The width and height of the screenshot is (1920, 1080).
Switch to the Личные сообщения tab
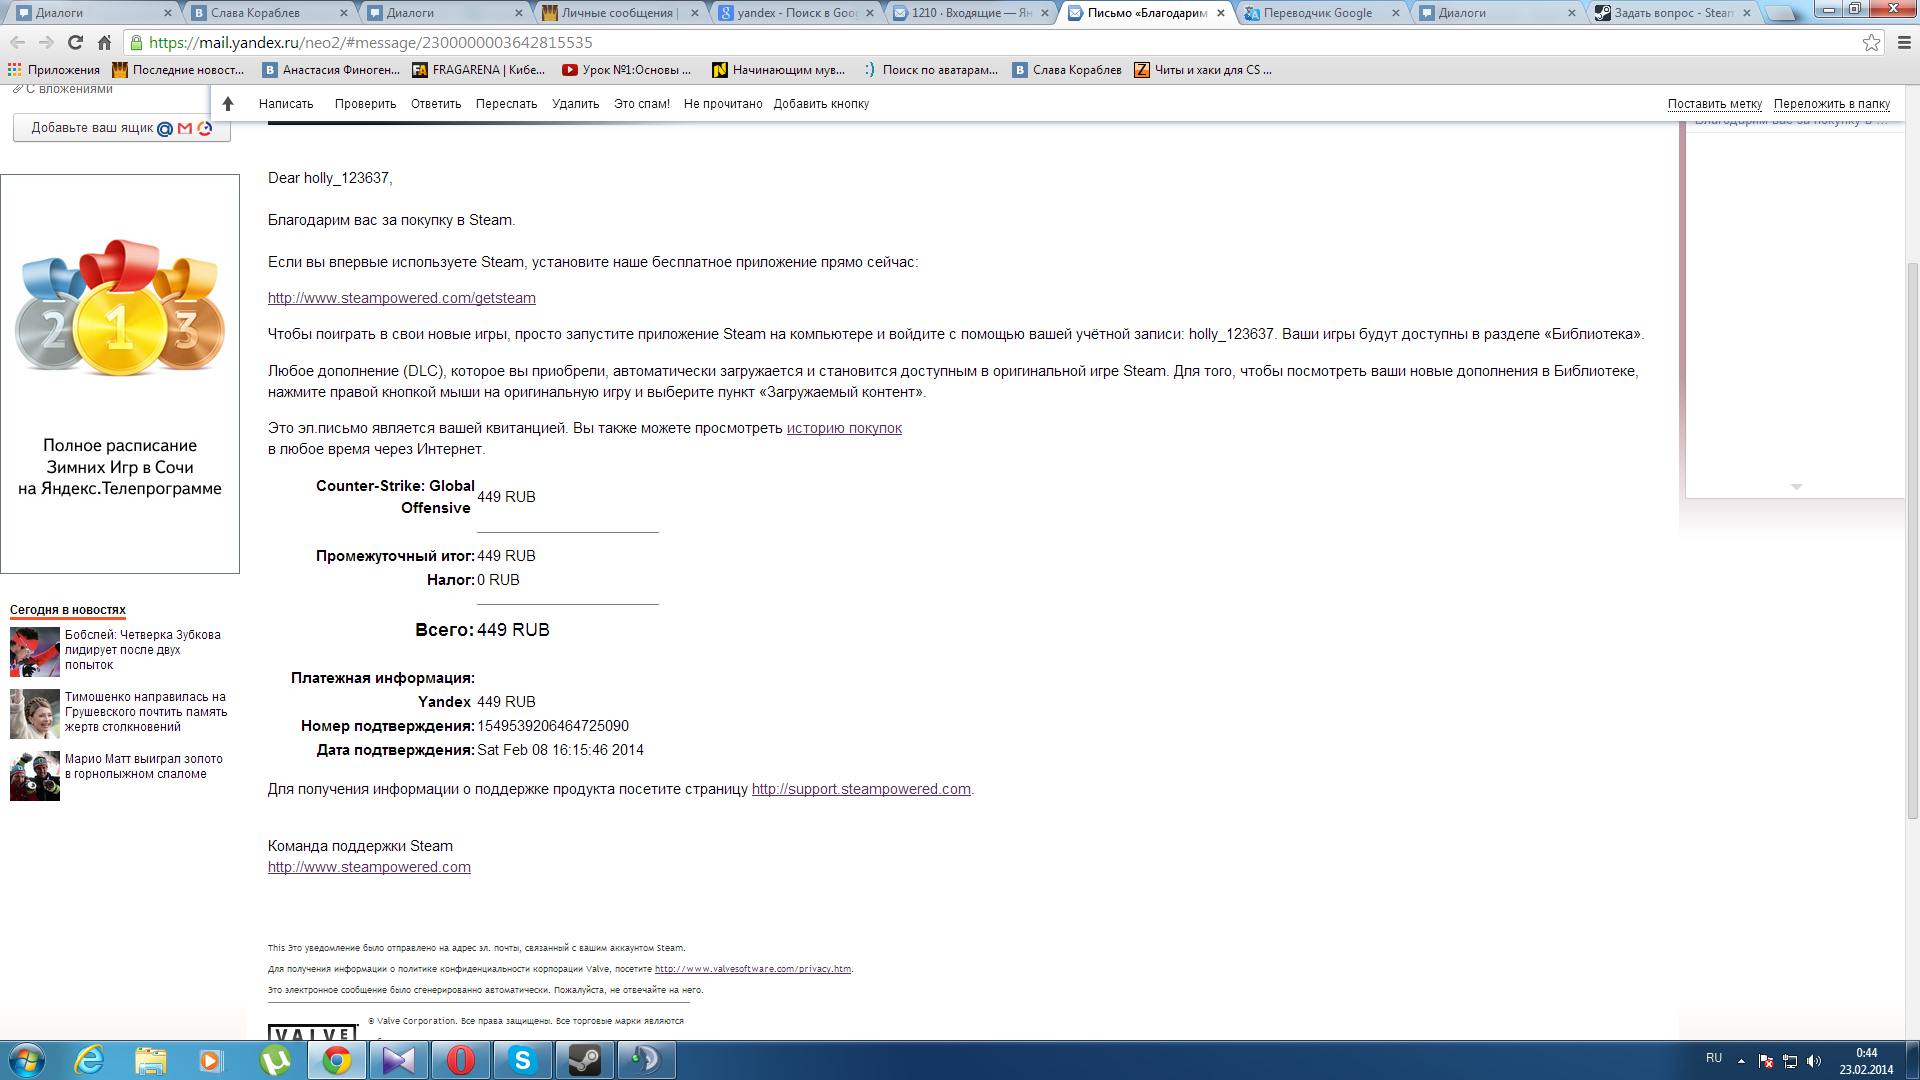[x=618, y=13]
